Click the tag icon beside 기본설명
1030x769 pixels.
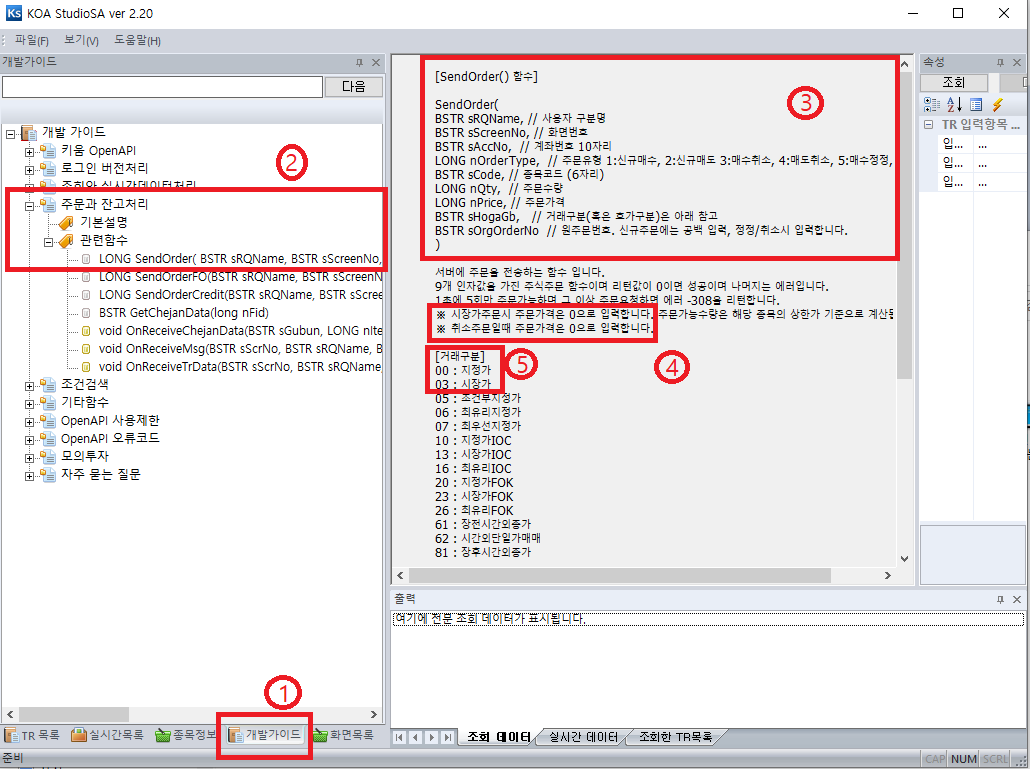click(66, 223)
